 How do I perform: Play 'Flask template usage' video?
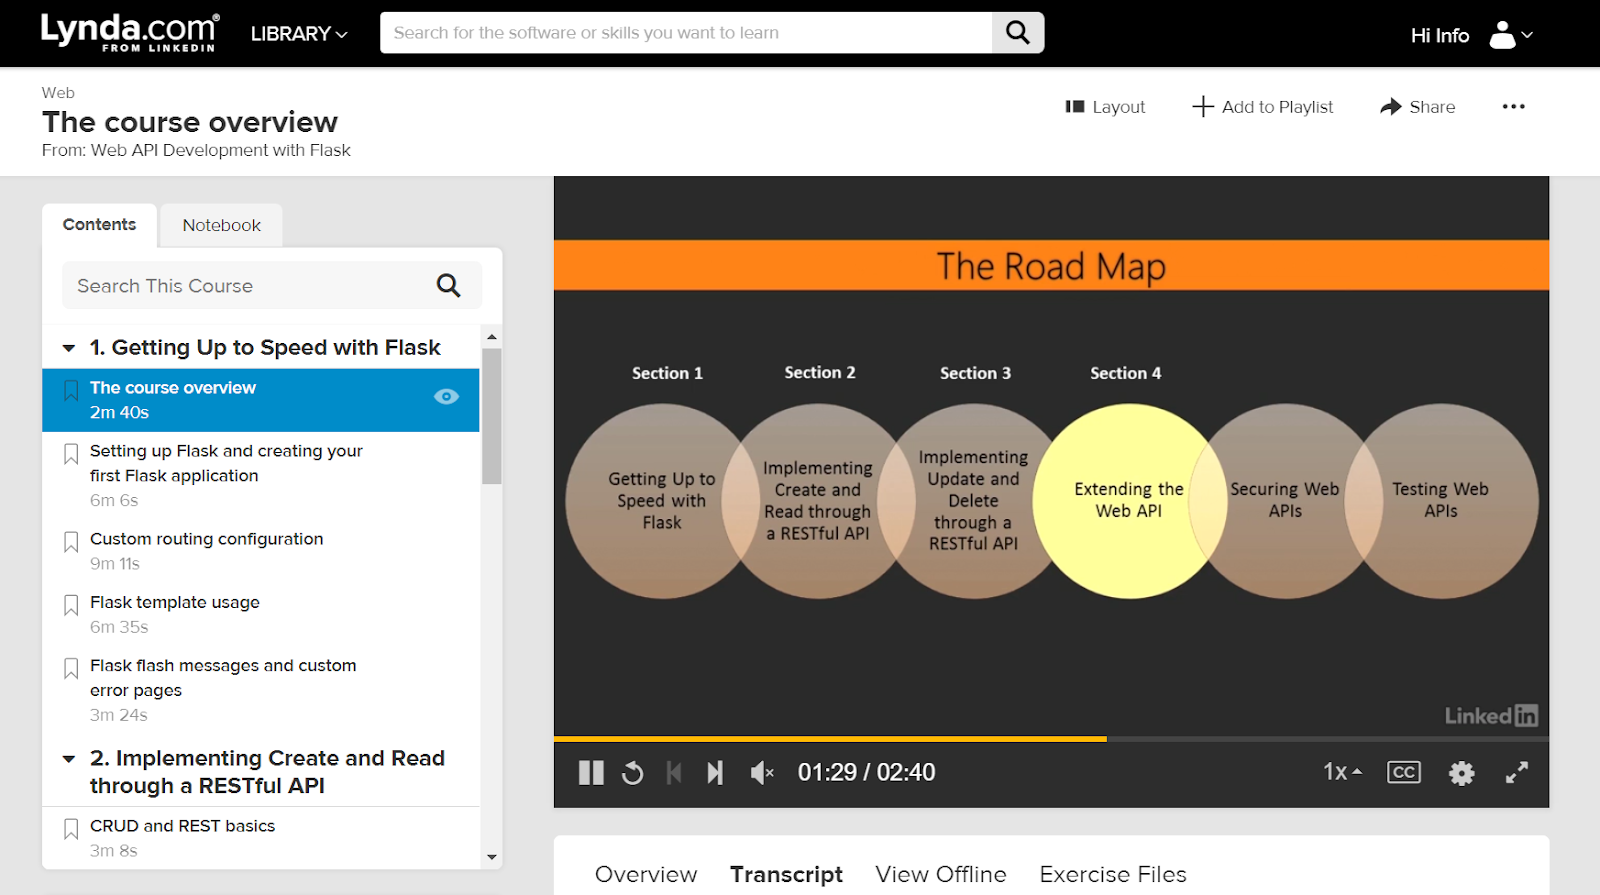(x=175, y=602)
